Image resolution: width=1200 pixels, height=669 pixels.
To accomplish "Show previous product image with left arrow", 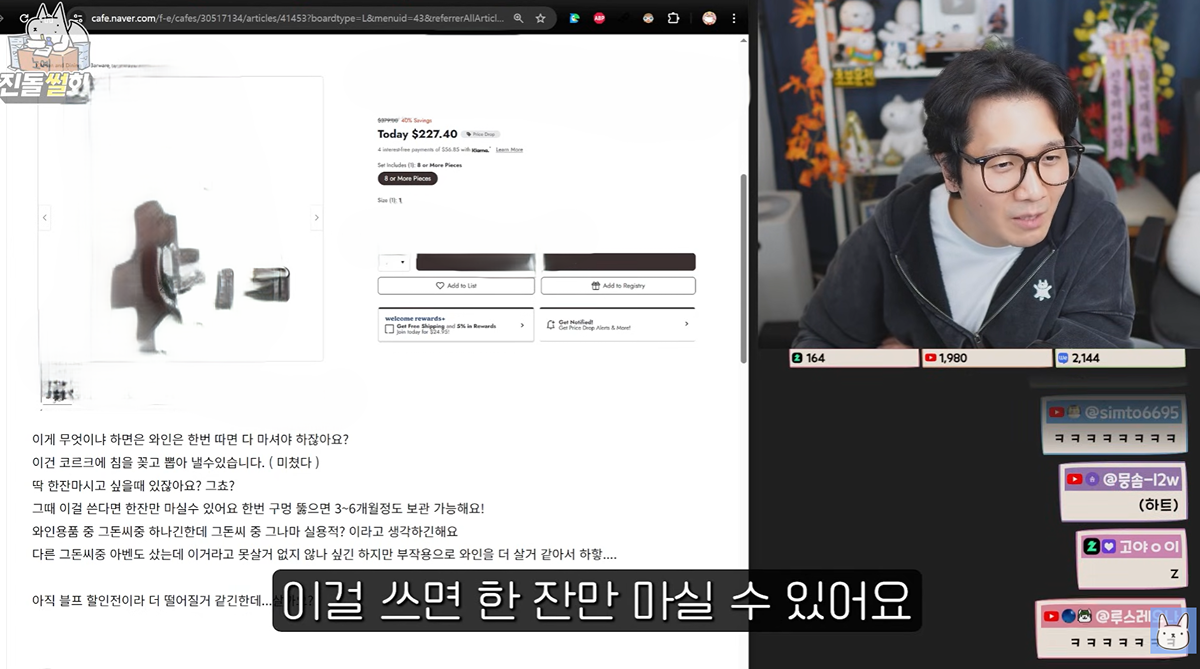I will 44,218.
